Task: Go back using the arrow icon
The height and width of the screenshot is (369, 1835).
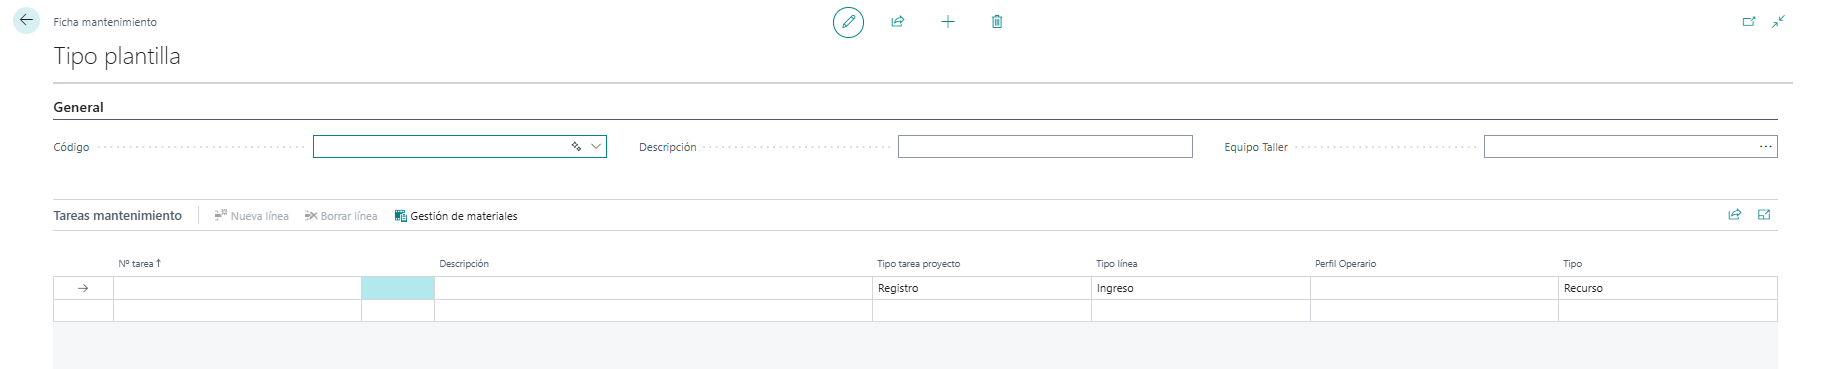Action: 26,20
